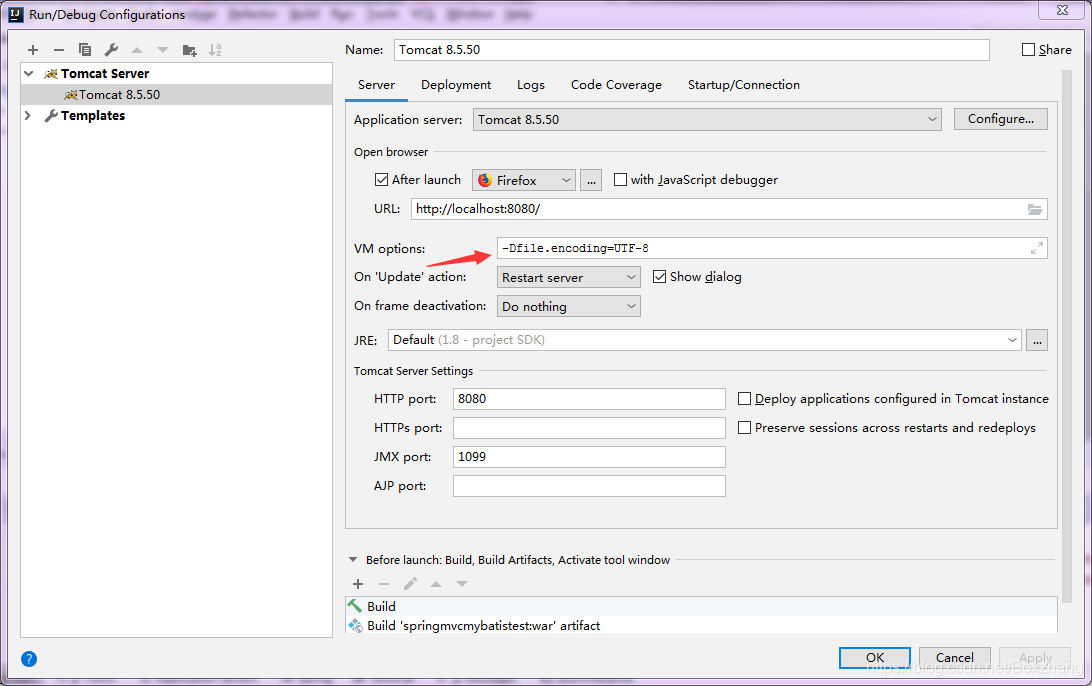Browse the URL with the folder icon
The height and width of the screenshot is (686, 1092).
1035,209
